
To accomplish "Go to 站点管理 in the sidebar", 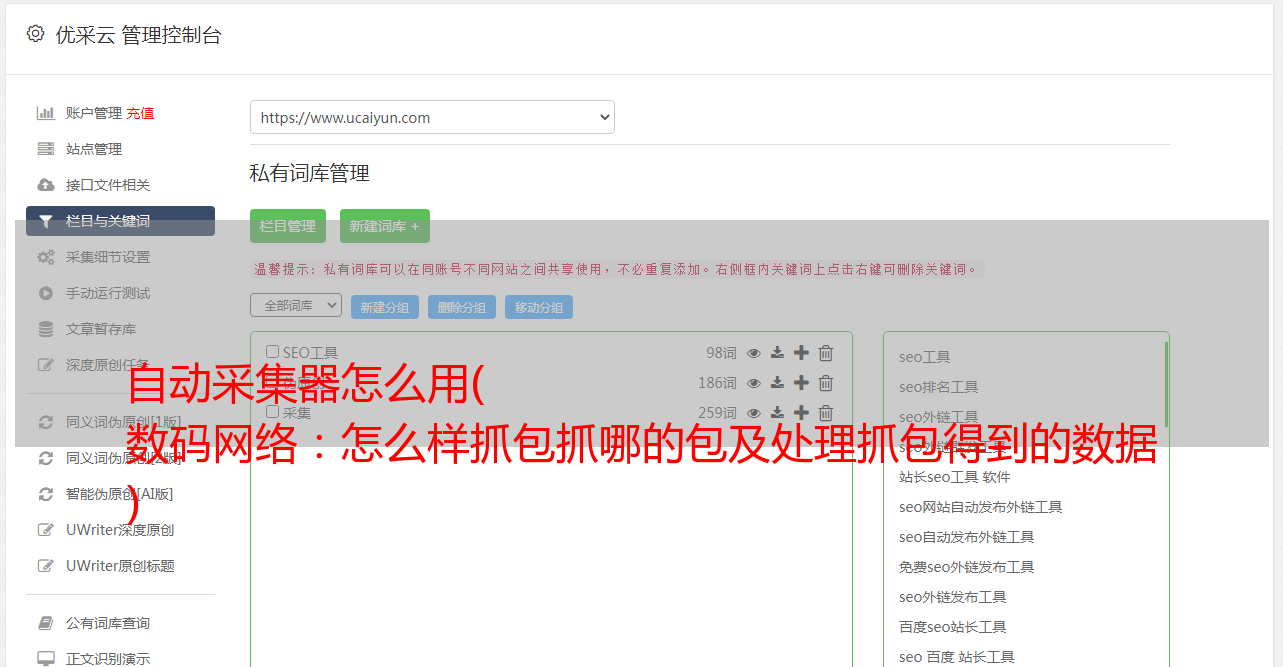I will 94,149.
